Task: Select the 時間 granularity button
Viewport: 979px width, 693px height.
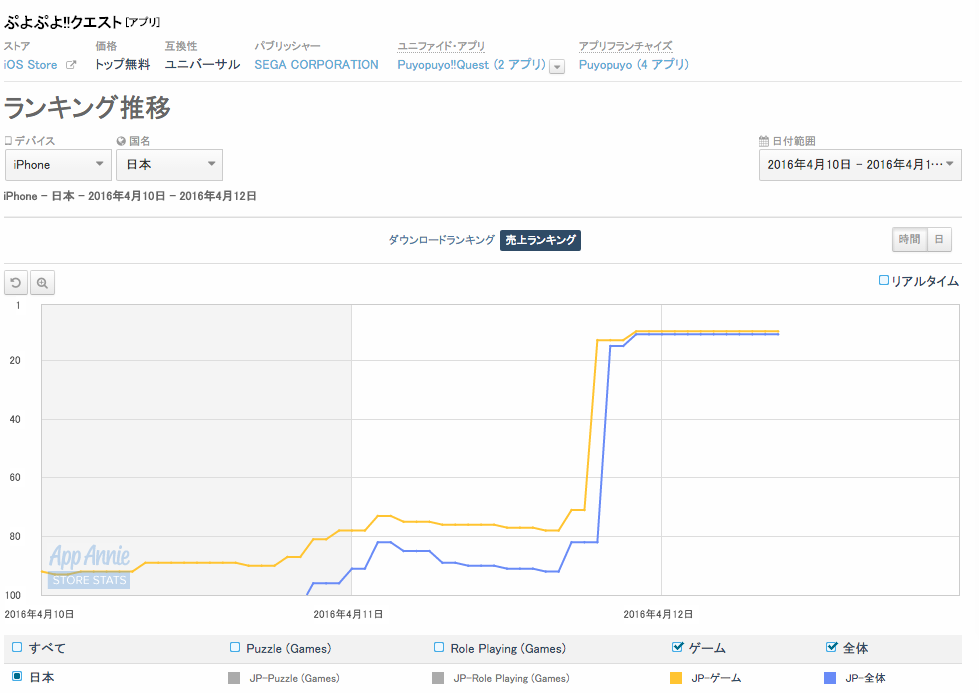Action: pos(909,240)
